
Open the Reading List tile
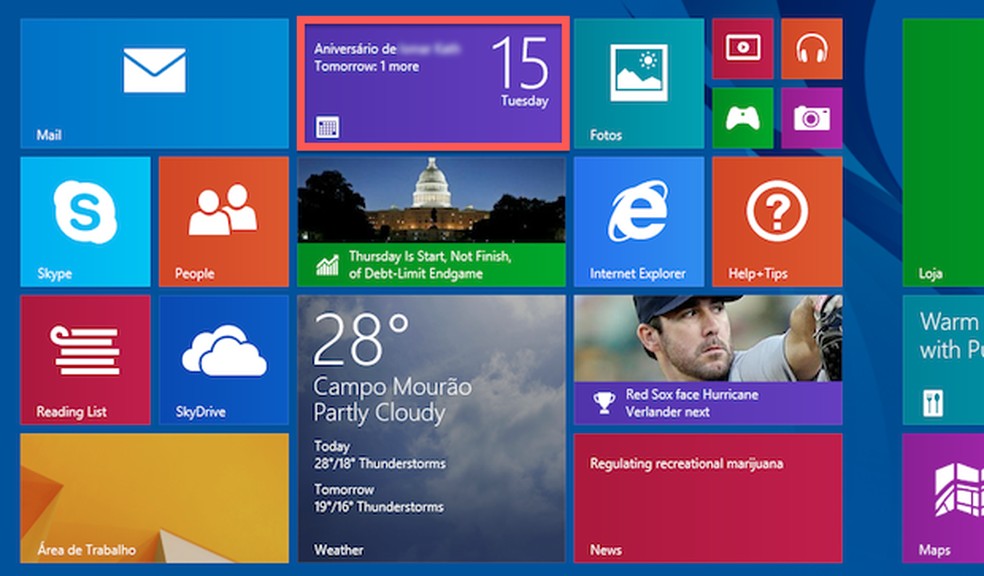tap(85, 360)
